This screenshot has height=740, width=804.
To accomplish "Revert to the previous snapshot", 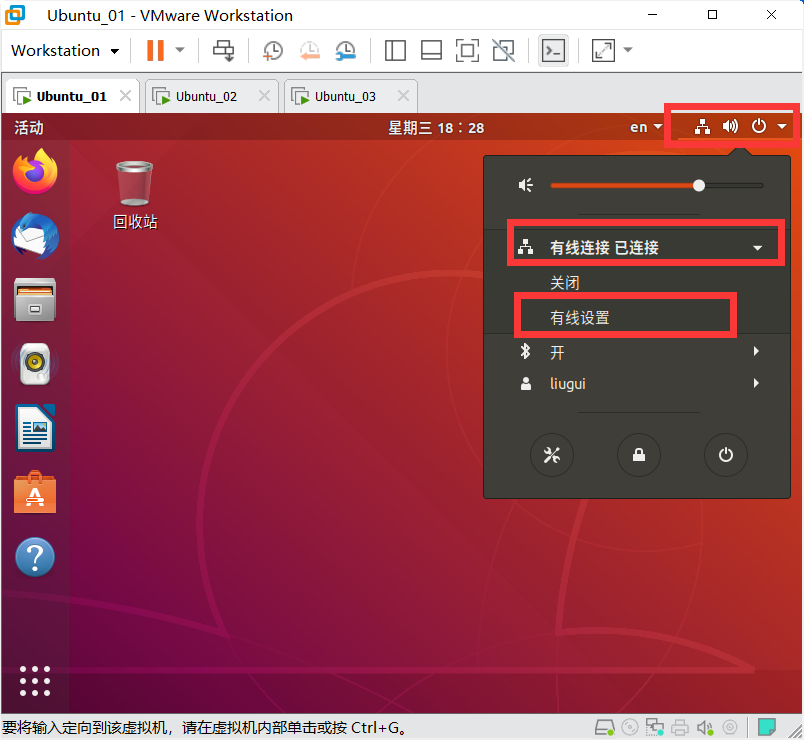I will coord(309,50).
